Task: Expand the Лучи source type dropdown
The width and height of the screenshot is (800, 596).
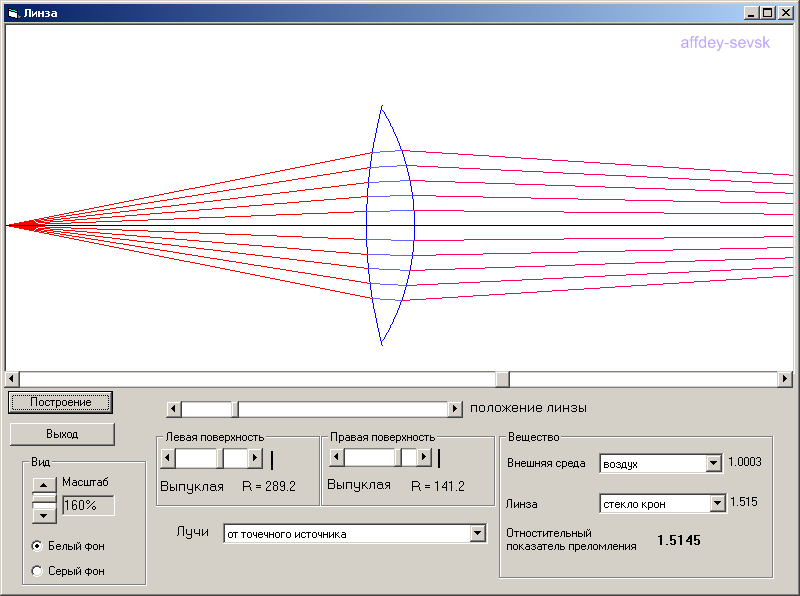Action: coord(477,534)
